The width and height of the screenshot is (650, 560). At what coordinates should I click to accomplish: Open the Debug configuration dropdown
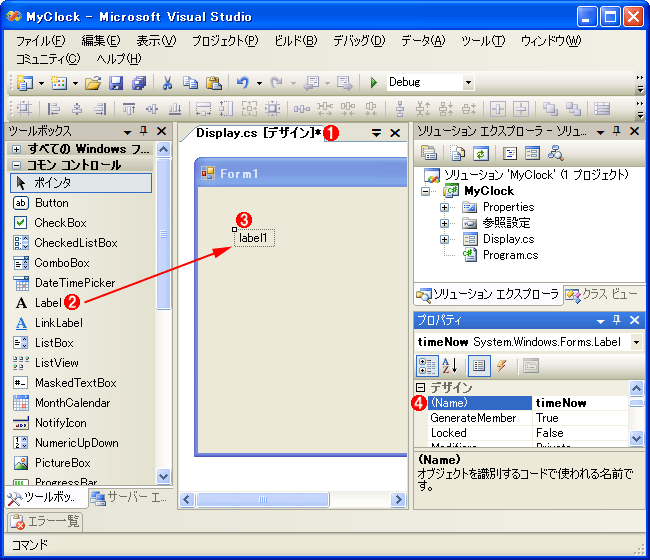(x=468, y=82)
